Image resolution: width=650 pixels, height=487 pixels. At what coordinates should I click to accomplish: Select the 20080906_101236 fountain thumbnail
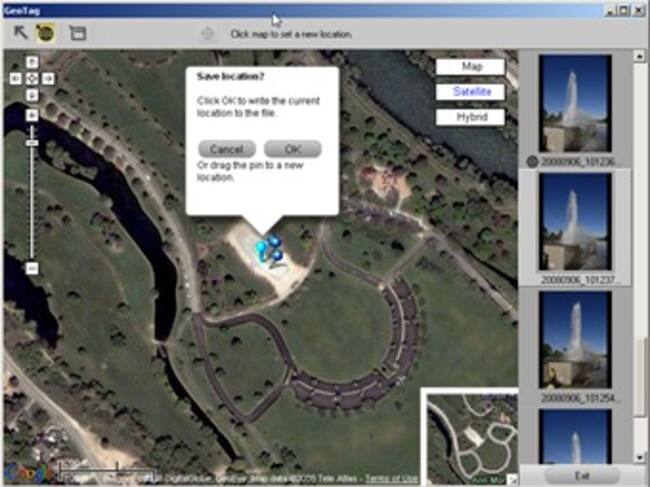[x=575, y=103]
